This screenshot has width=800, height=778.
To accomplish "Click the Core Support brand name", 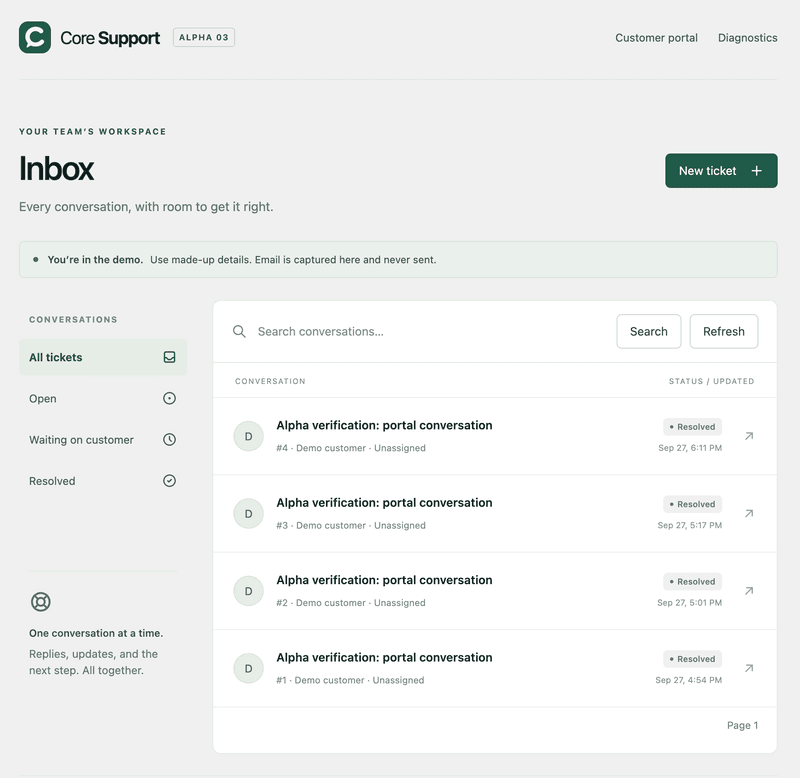I will (x=110, y=38).
